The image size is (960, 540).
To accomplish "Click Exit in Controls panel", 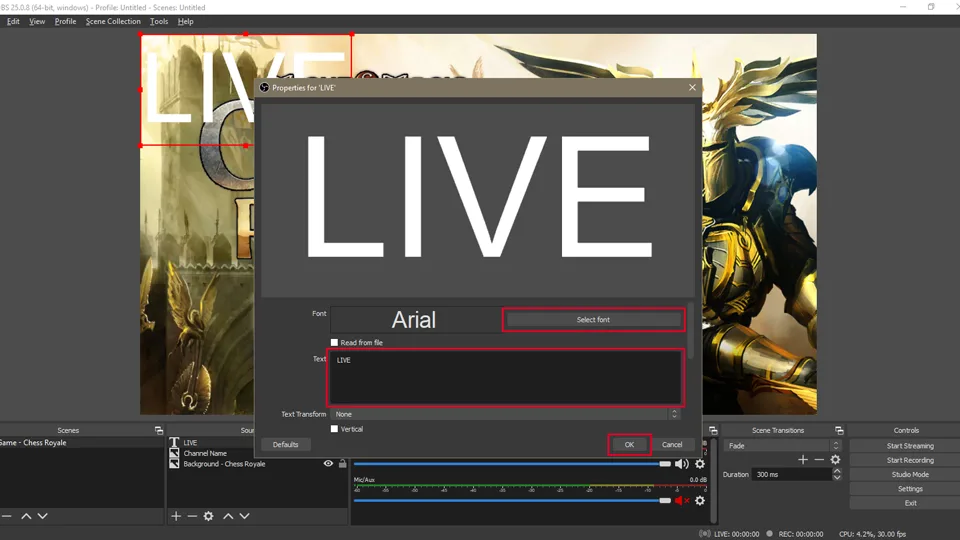I will click(910, 503).
